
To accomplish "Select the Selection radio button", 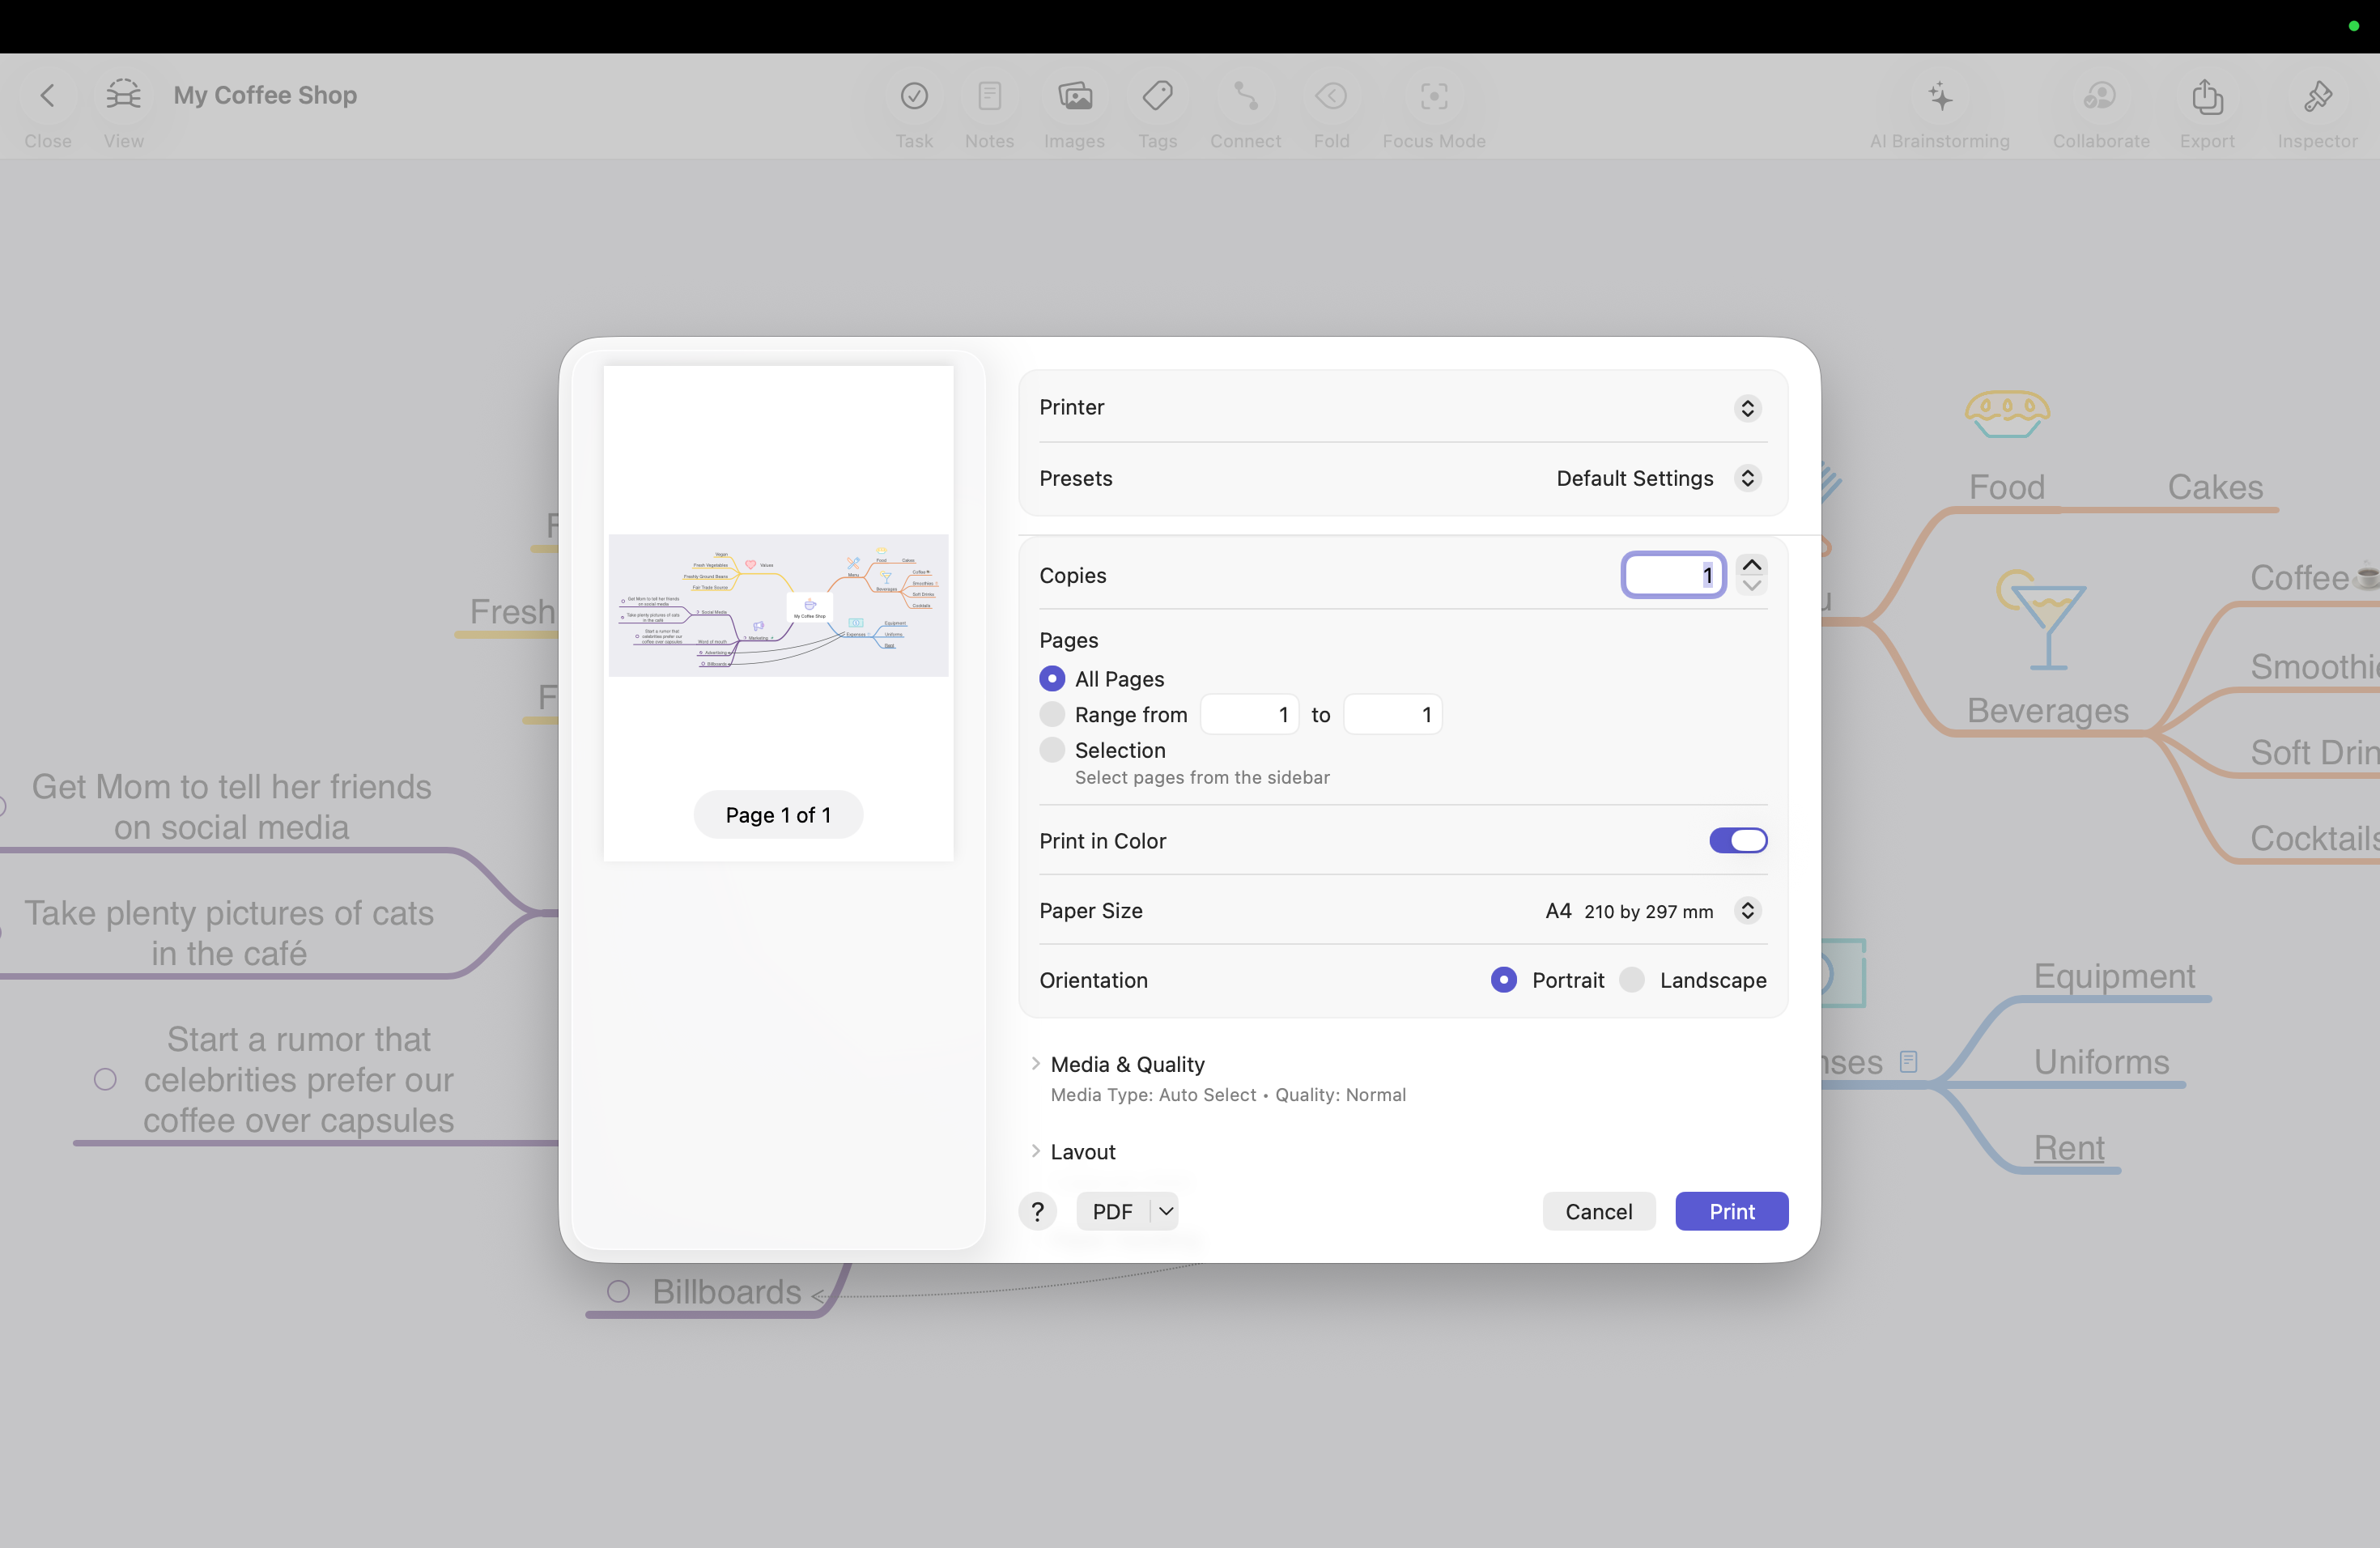I will pyautogui.click(x=1052, y=749).
